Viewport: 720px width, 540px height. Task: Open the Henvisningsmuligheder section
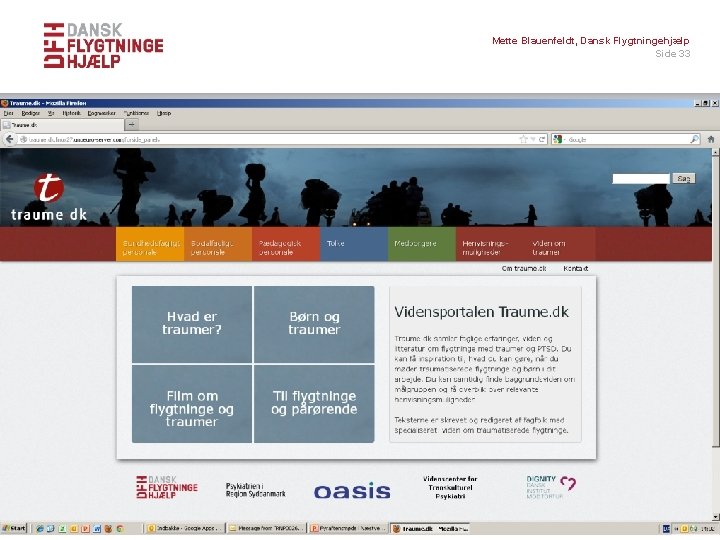[490, 244]
